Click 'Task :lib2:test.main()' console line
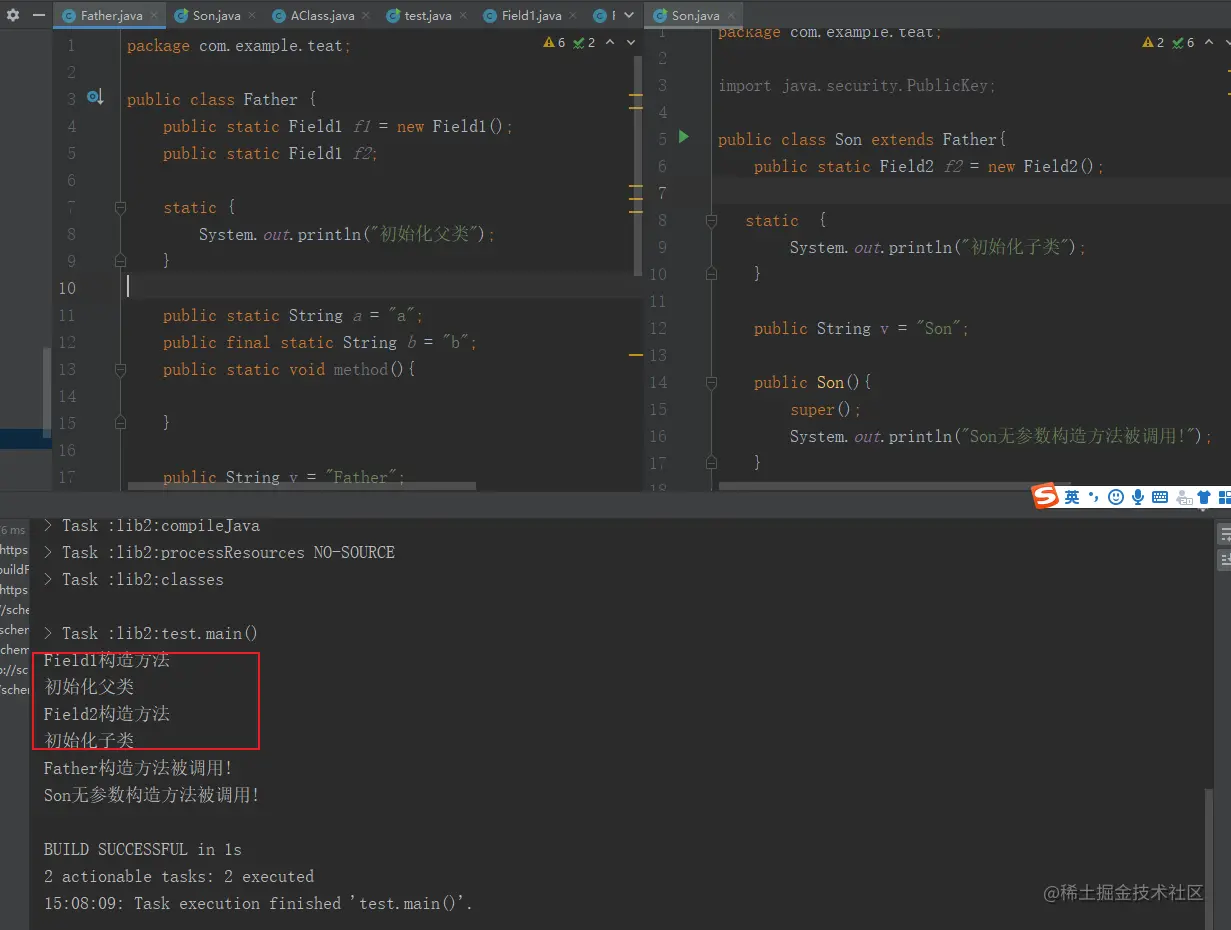 coord(150,633)
